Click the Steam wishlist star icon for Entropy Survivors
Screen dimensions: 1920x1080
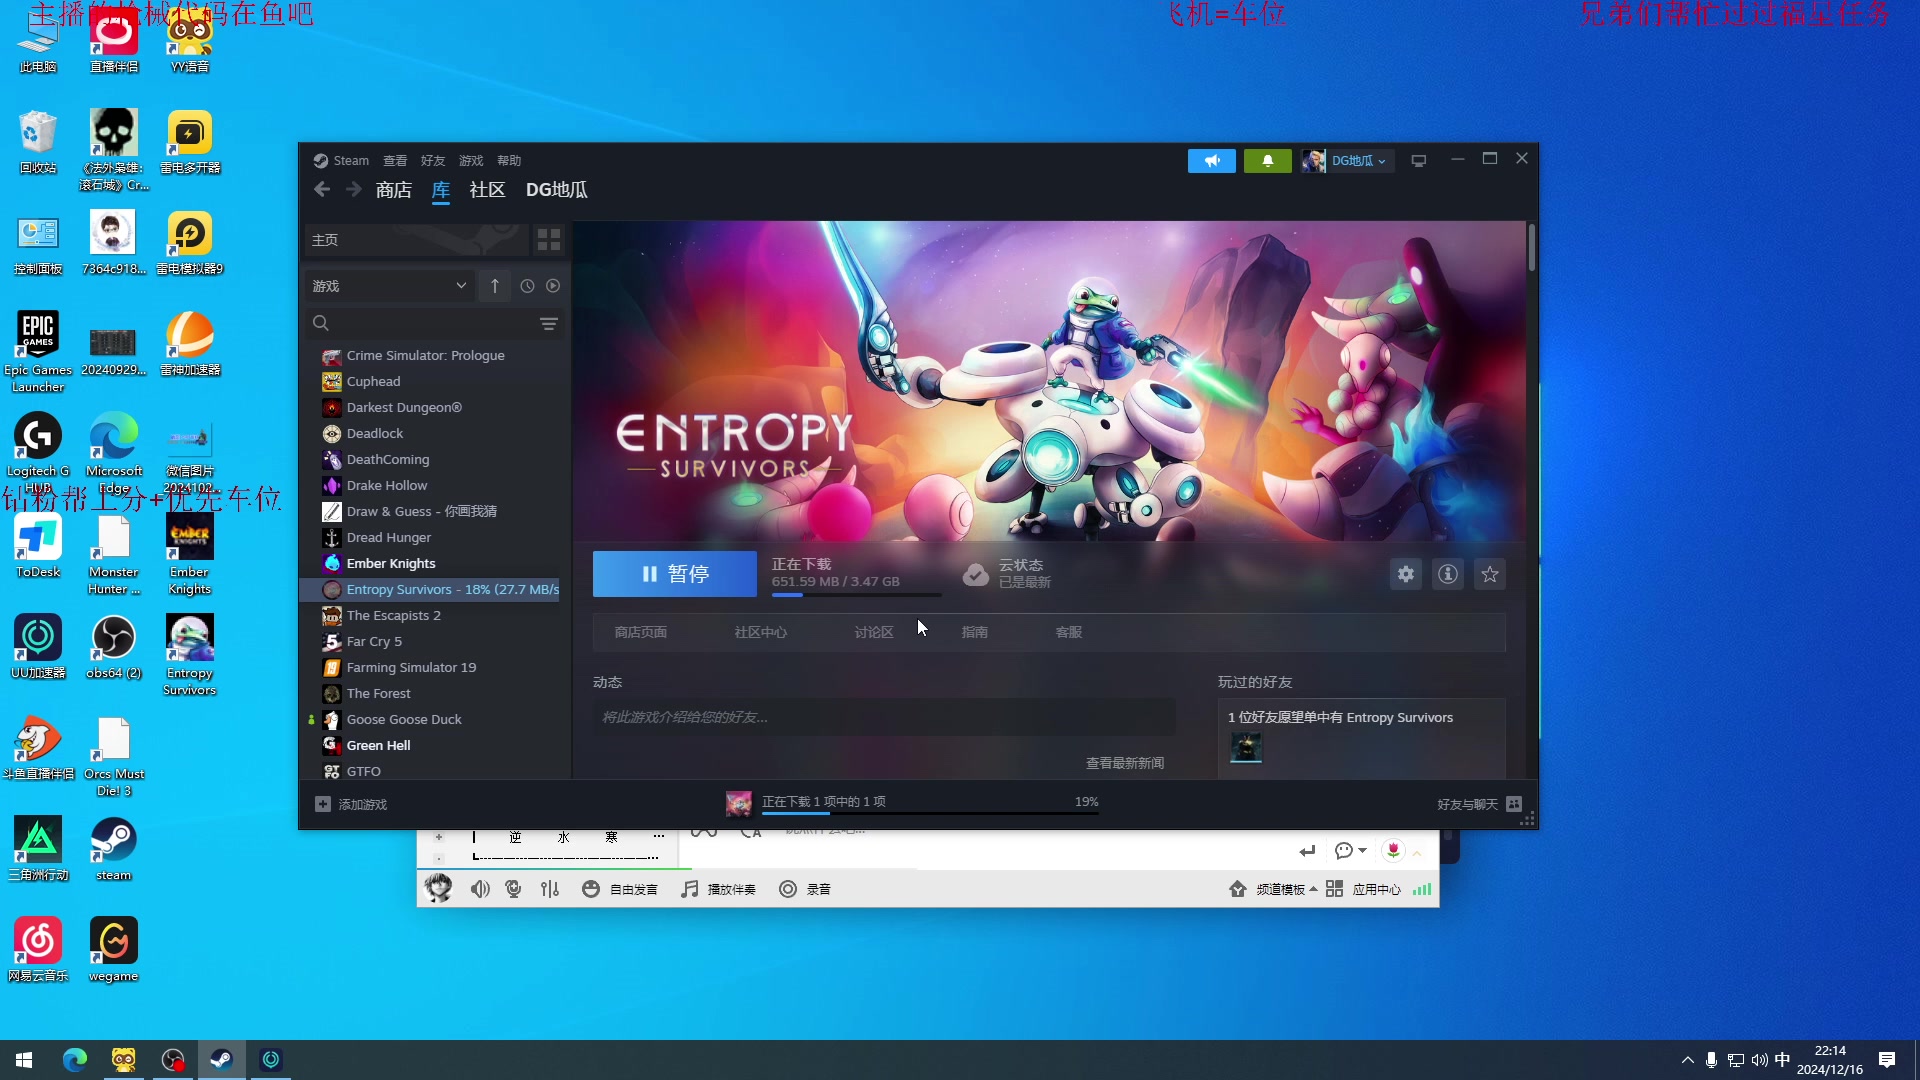coord(1489,574)
